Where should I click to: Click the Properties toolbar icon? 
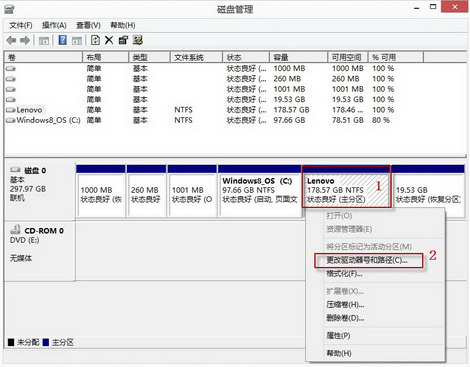[x=123, y=40]
